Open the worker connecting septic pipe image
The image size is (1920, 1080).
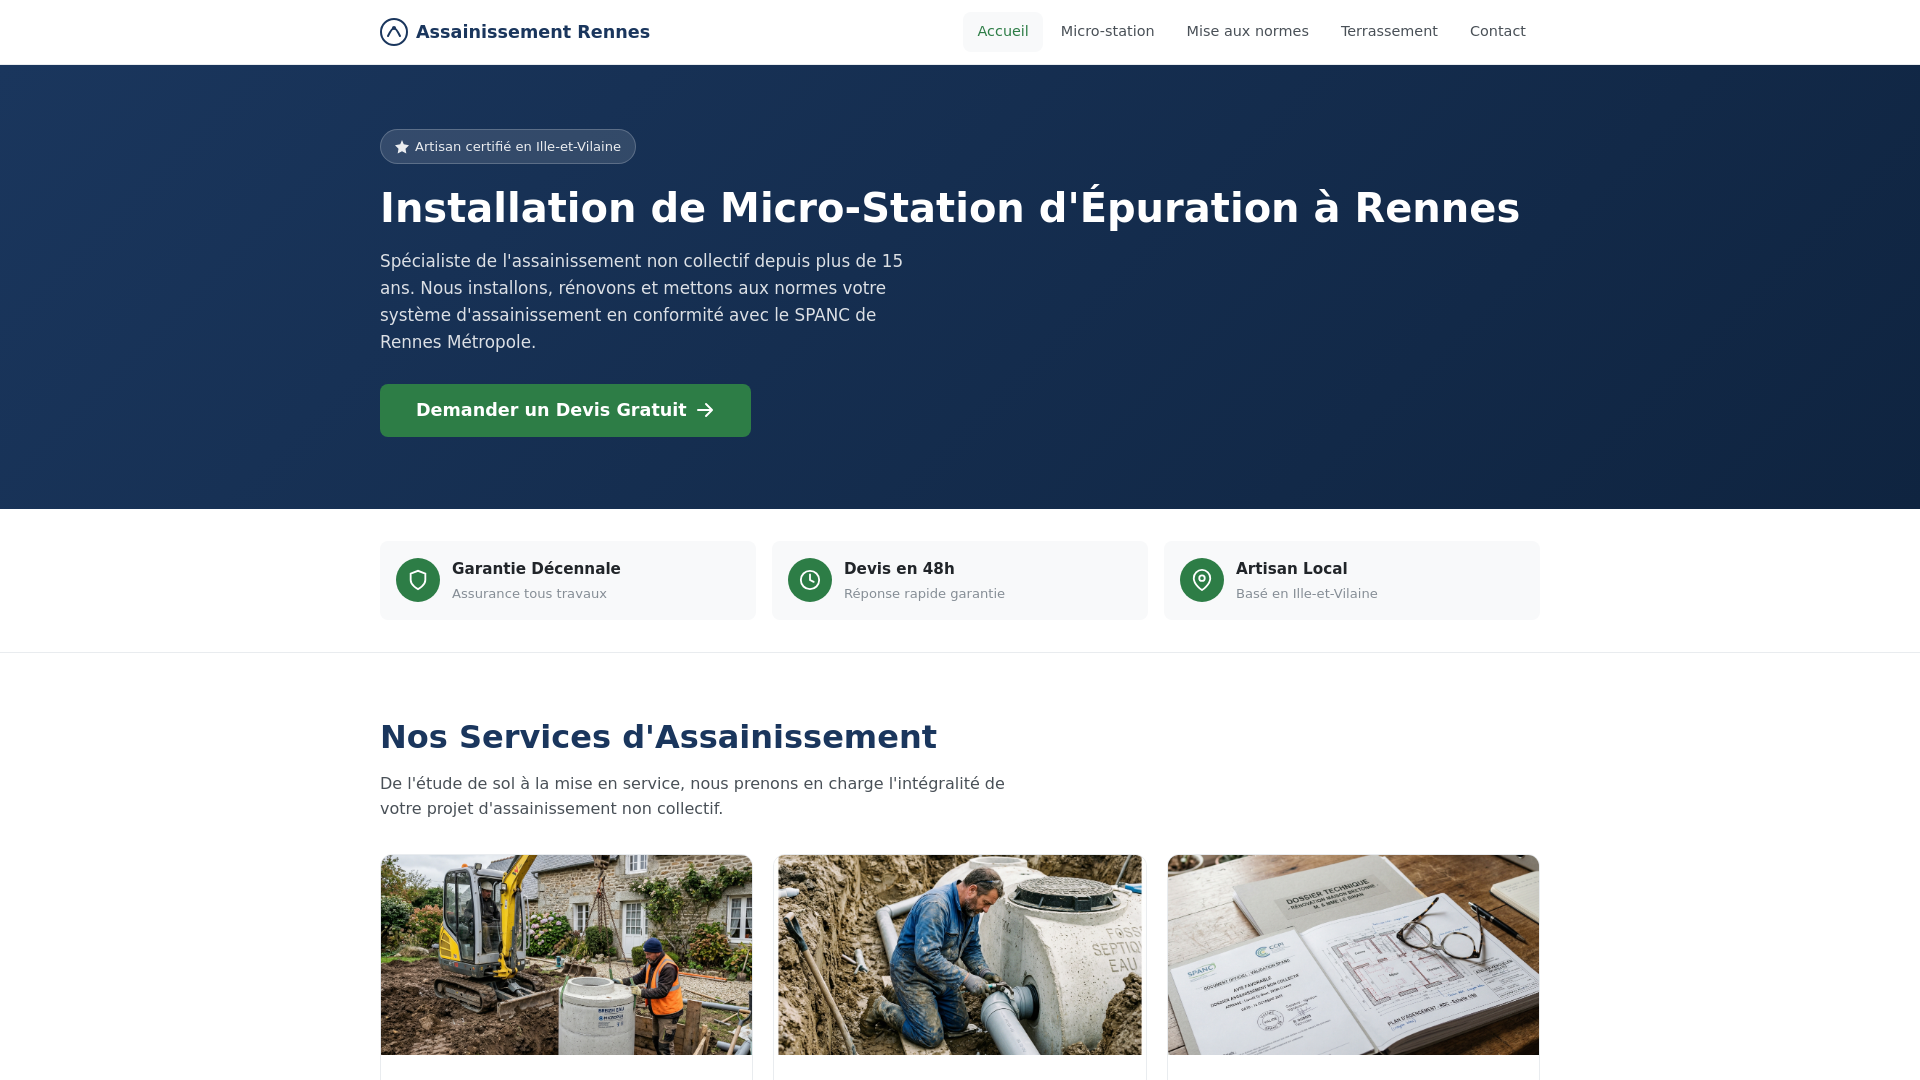pyautogui.click(x=960, y=955)
